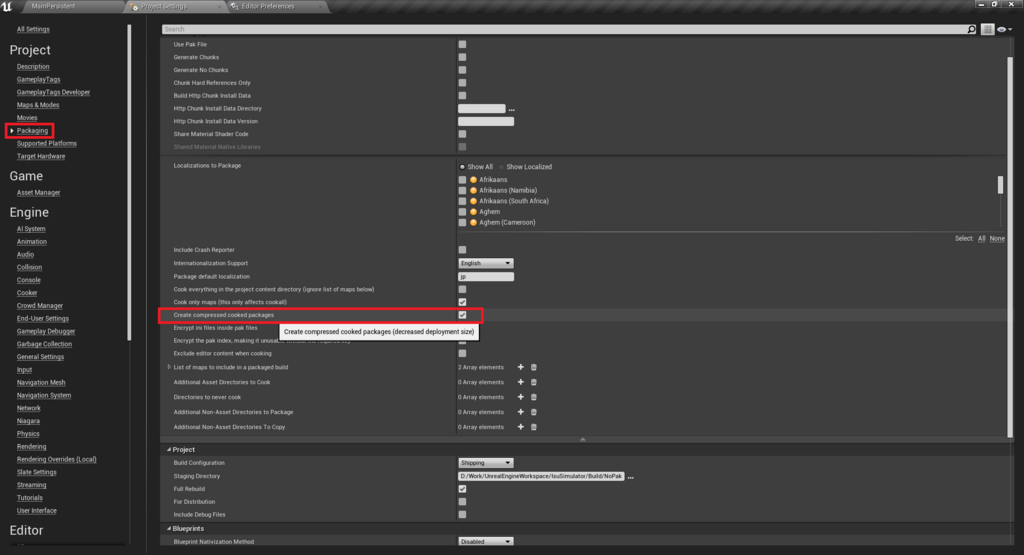This screenshot has height=555, width=1024.
Task: Click the settings sidebar scrollbar
Action: coord(129,183)
